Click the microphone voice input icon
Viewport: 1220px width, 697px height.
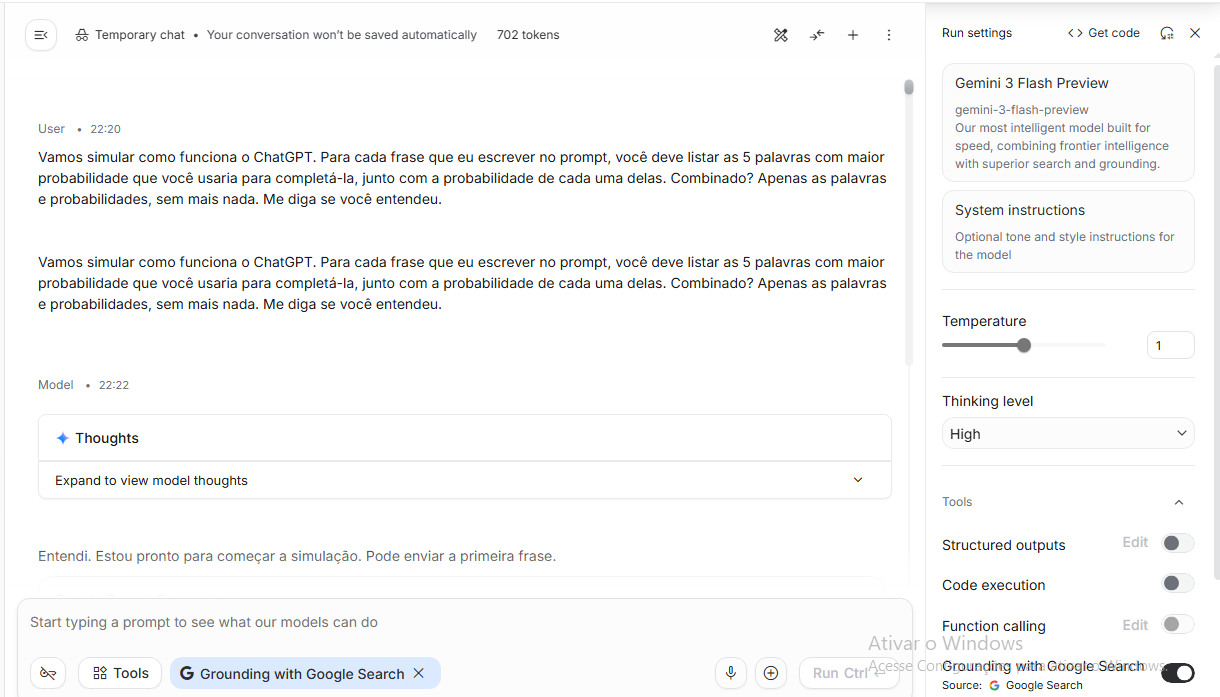[x=731, y=673]
